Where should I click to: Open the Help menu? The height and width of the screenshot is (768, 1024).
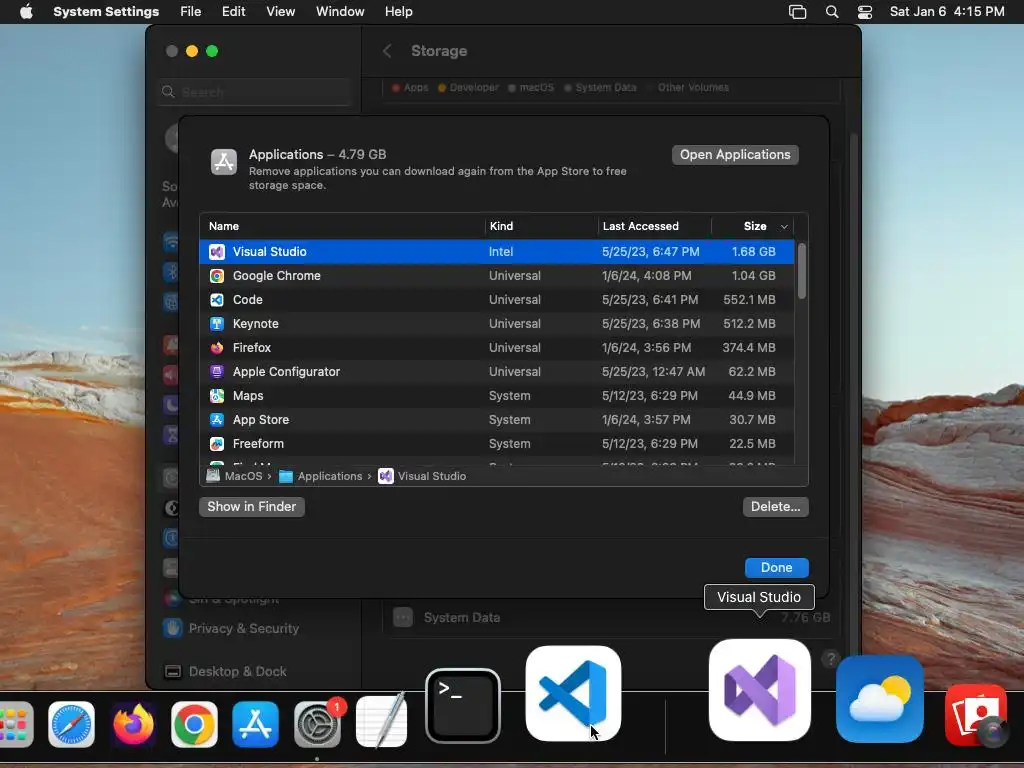398,12
